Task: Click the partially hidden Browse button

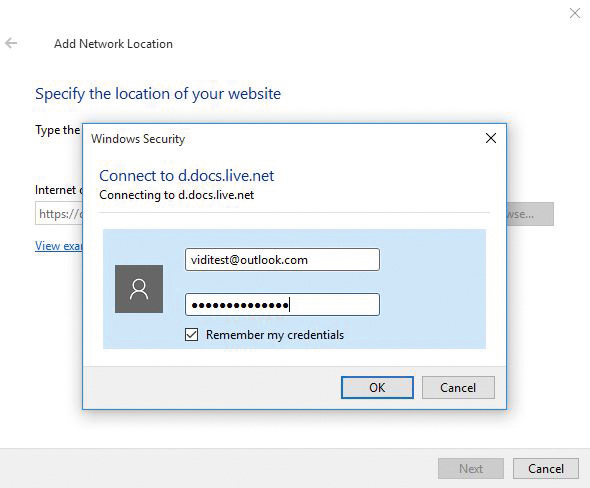Action: (x=530, y=214)
